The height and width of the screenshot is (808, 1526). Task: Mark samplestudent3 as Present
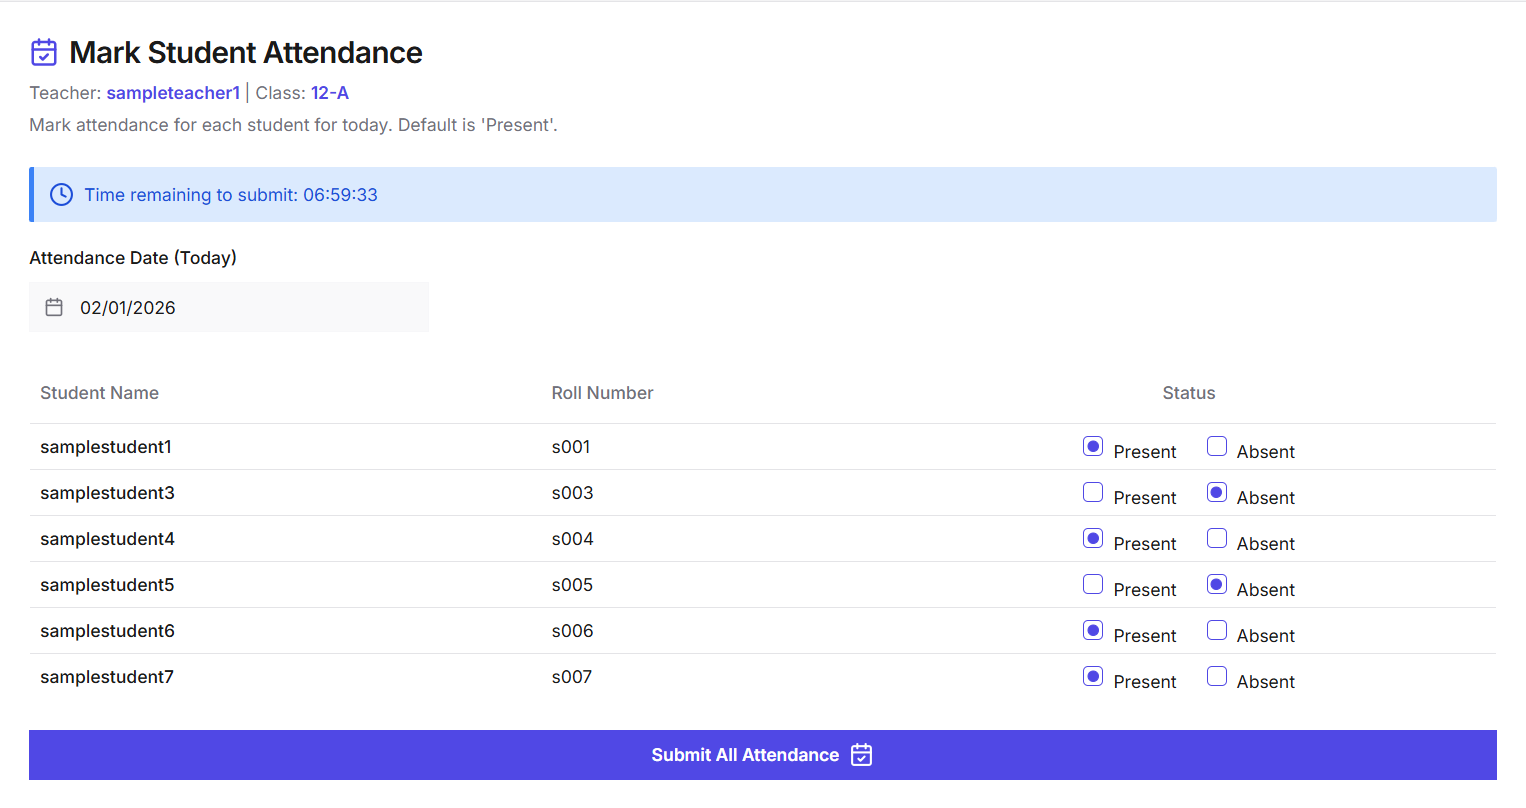click(1093, 492)
